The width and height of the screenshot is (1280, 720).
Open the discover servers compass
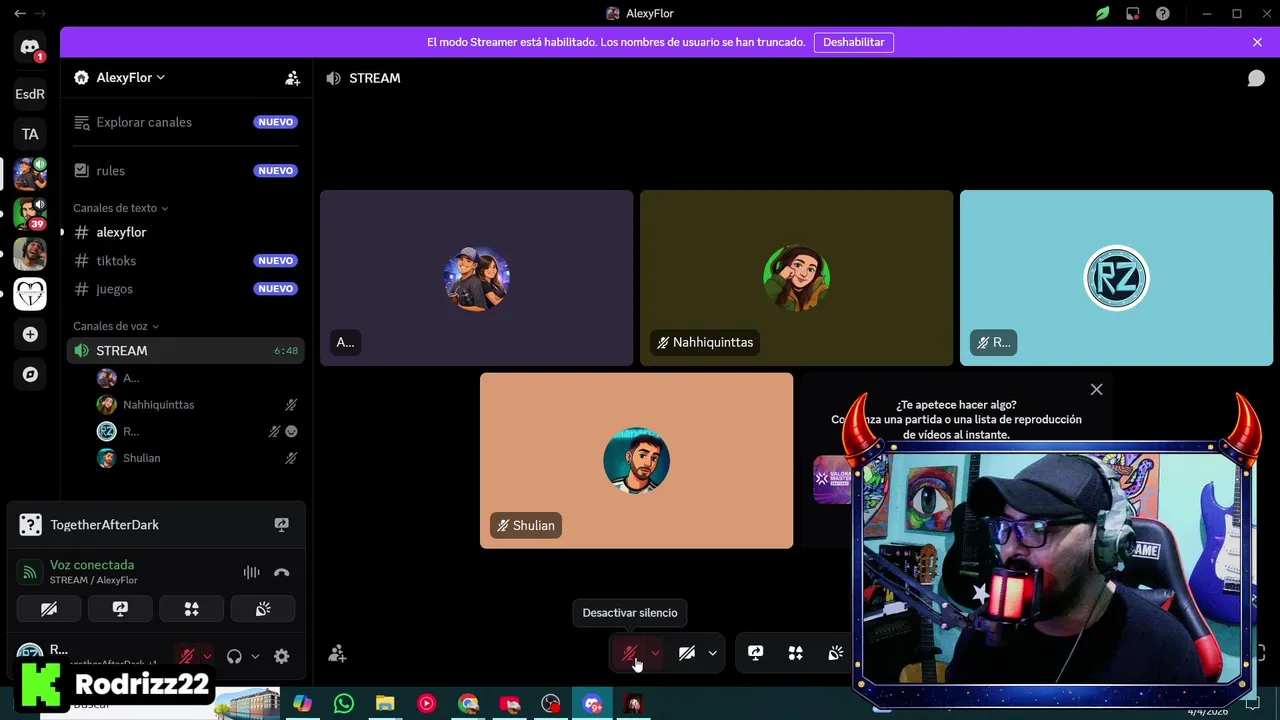pyautogui.click(x=30, y=374)
